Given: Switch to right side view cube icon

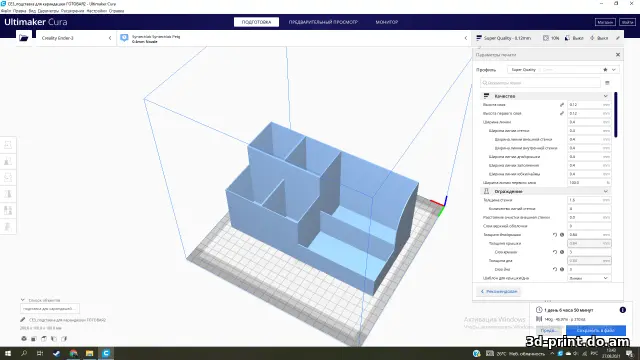Looking at the screenshot, I should (64, 339).
